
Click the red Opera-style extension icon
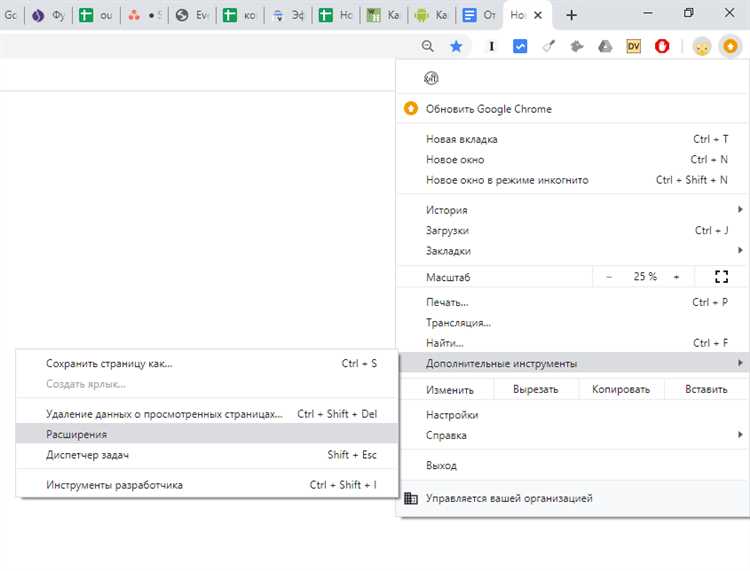(x=662, y=46)
